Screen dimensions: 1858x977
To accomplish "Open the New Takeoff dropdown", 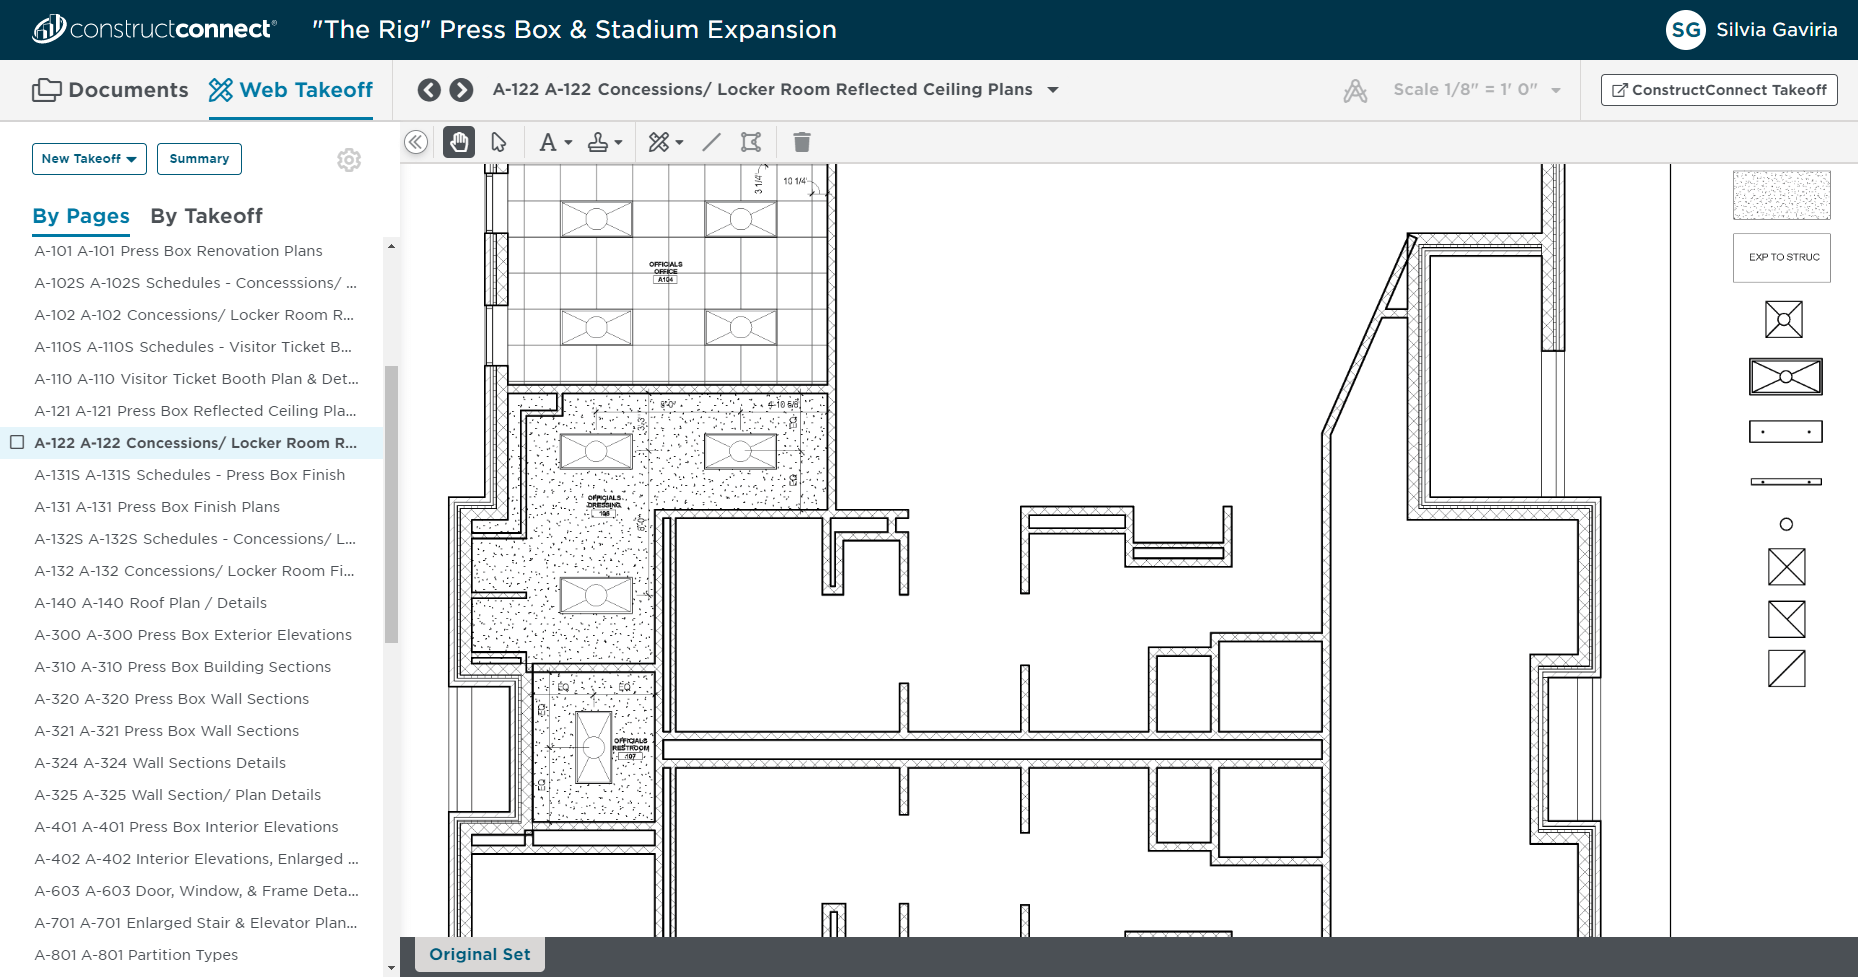I will tap(89, 159).
